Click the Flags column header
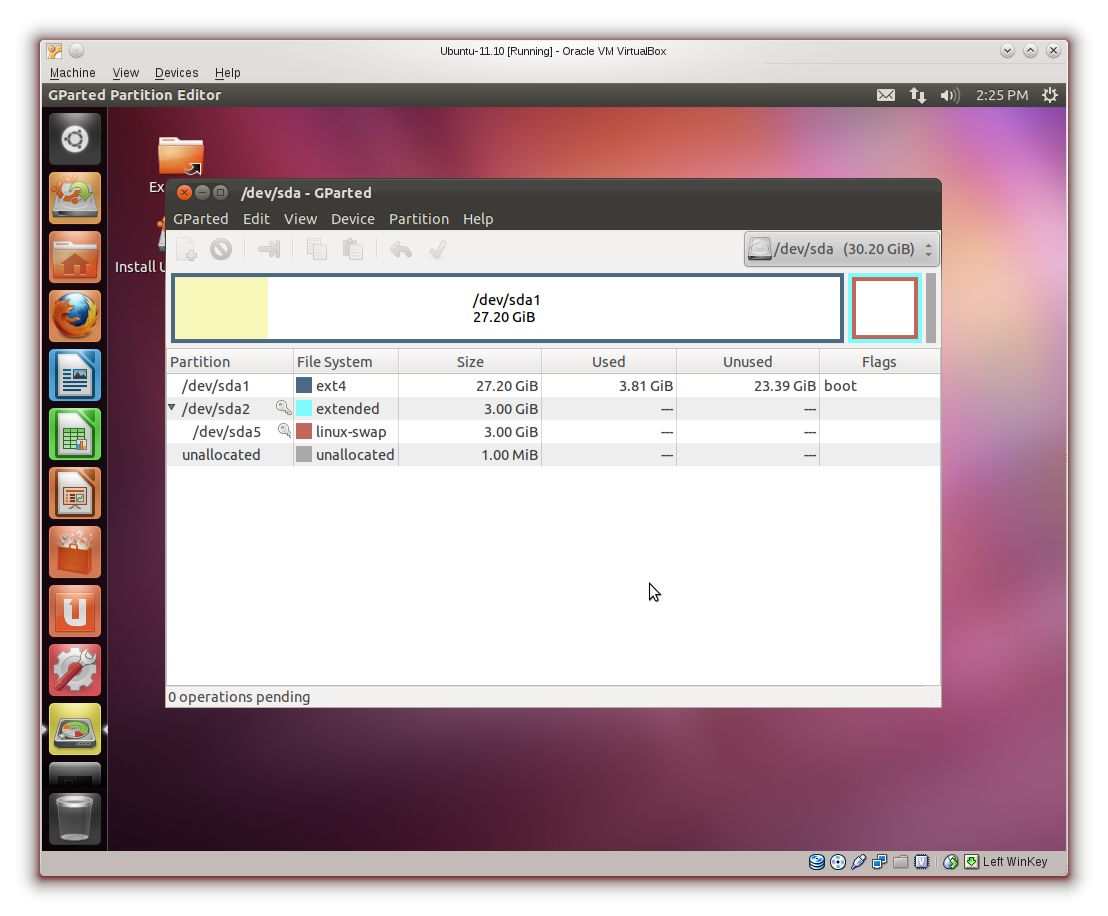This screenshot has width=1108, height=916. [879, 362]
